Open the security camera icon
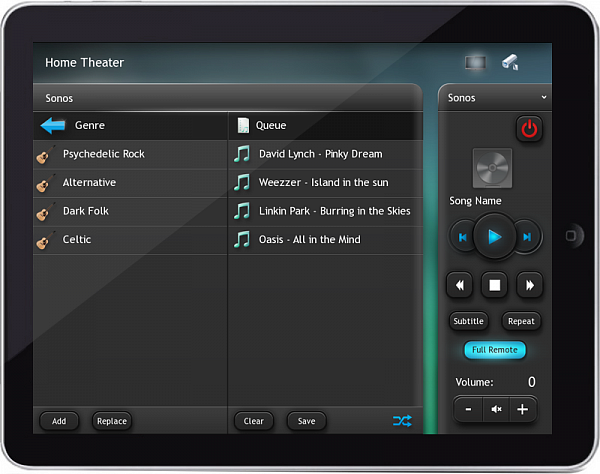The height and width of the screenshot is (474, 600). click(510, 62)
